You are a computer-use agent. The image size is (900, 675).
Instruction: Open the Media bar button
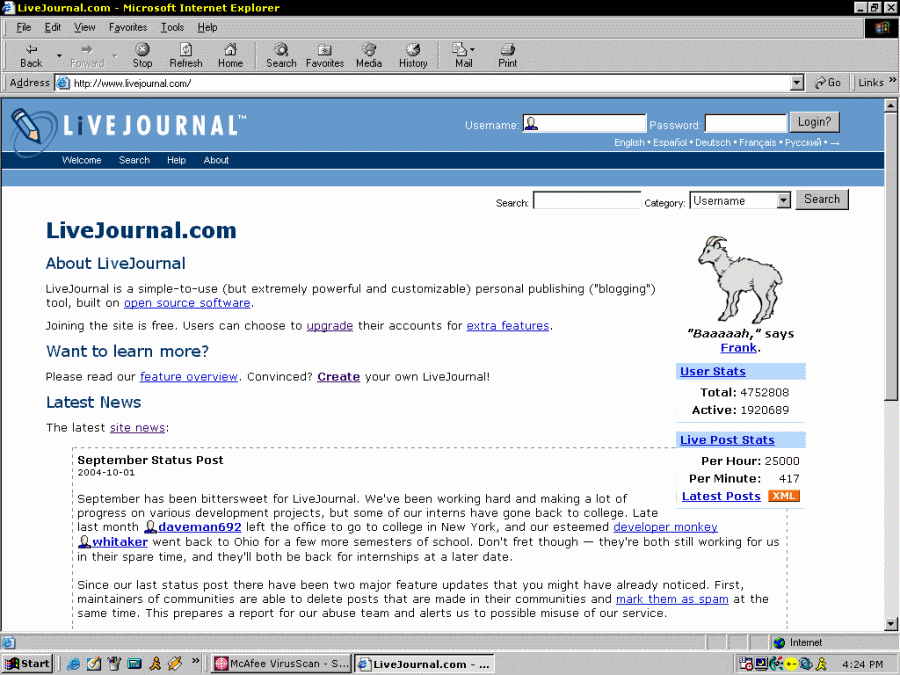[368, 56]
